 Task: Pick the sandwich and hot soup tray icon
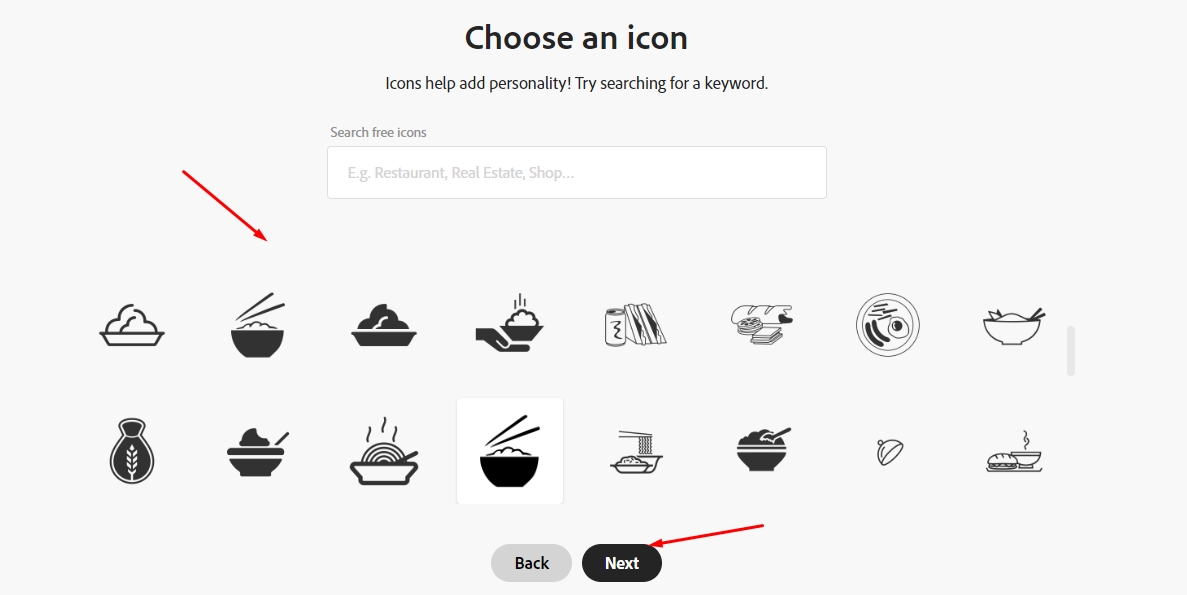1014,452
